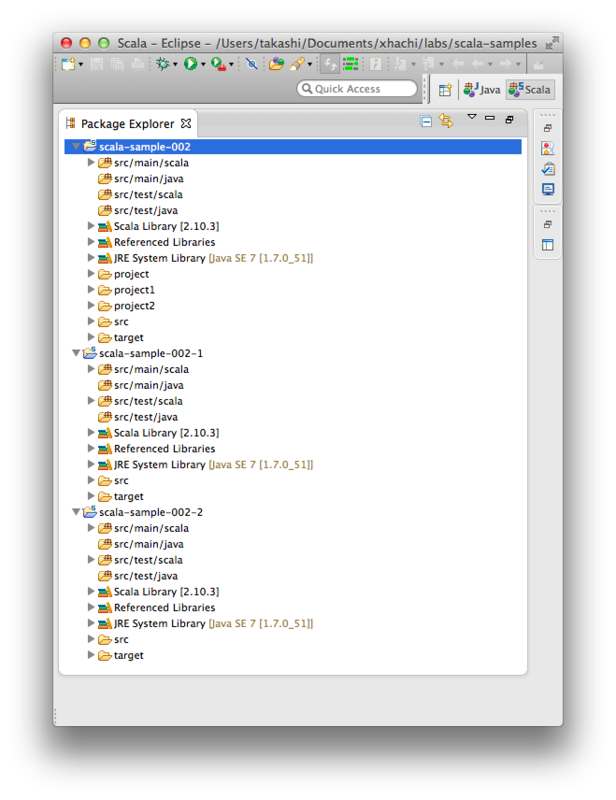The height and width of the screenshot is (800, 616).
Task: Maximize the Package Explorer view
Action: tap(509, 119)
